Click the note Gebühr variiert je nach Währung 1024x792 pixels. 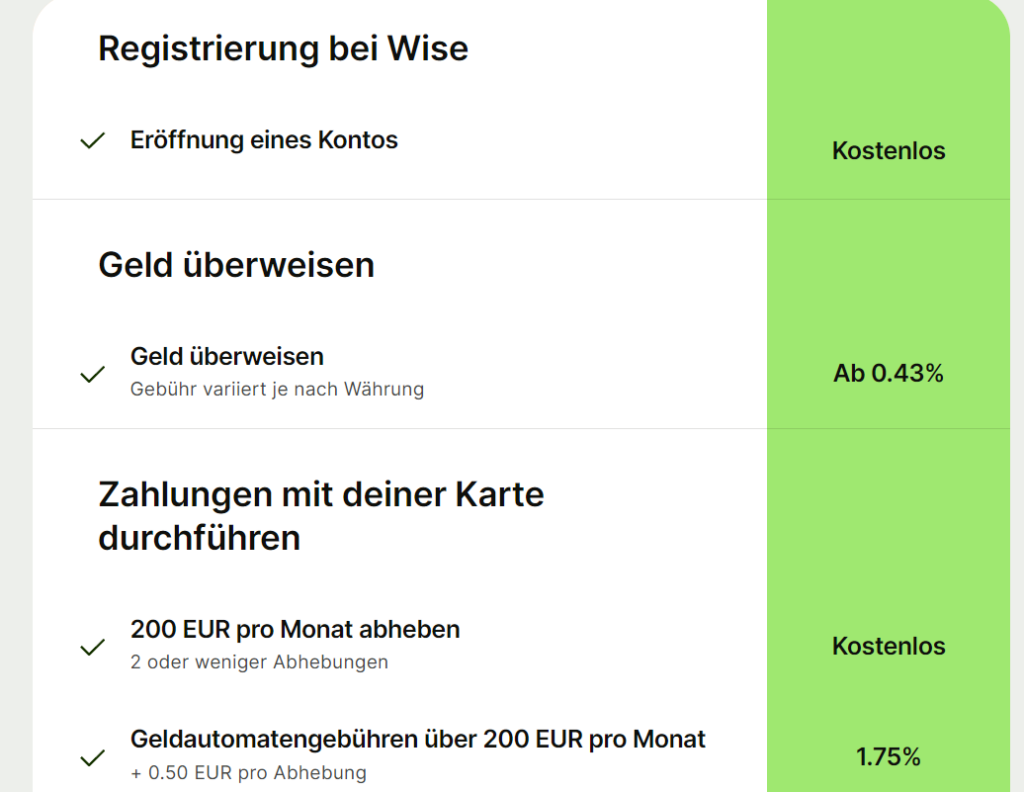[277, 389]
